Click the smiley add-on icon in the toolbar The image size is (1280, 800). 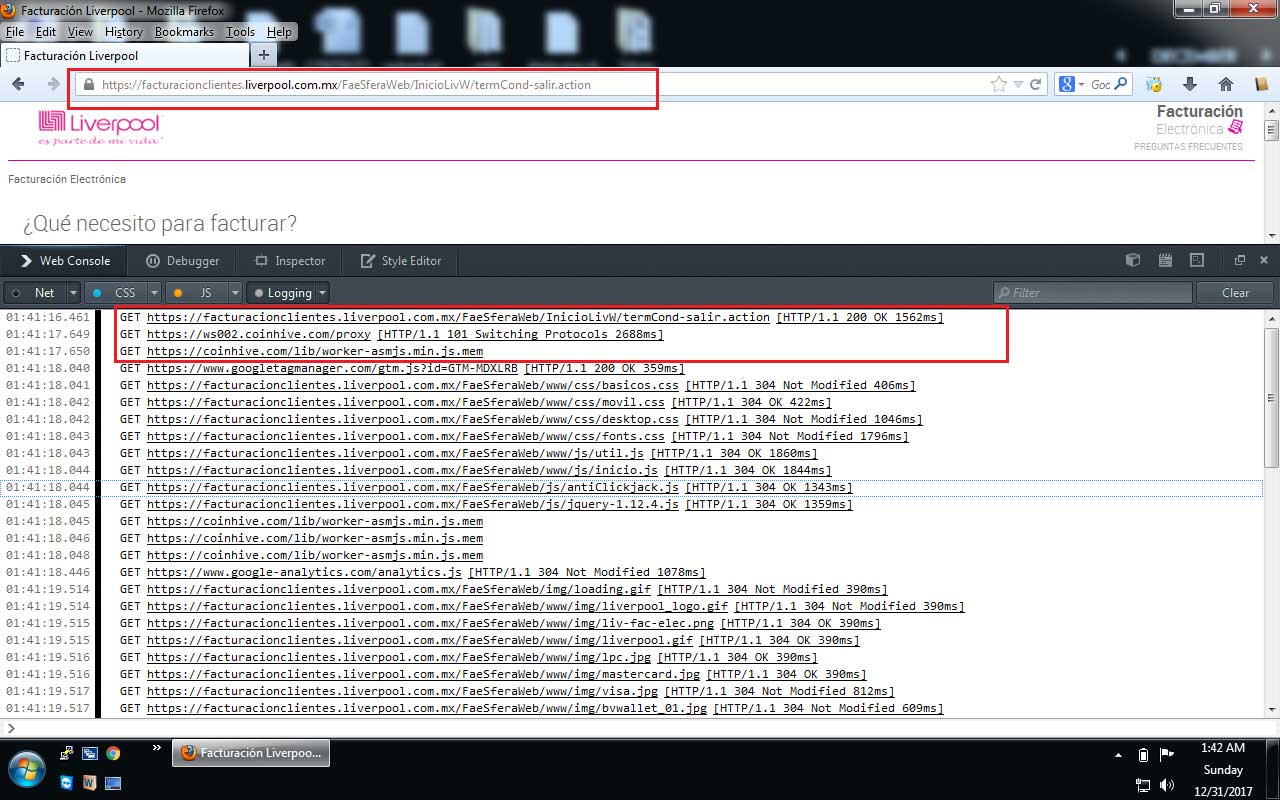1154,85
